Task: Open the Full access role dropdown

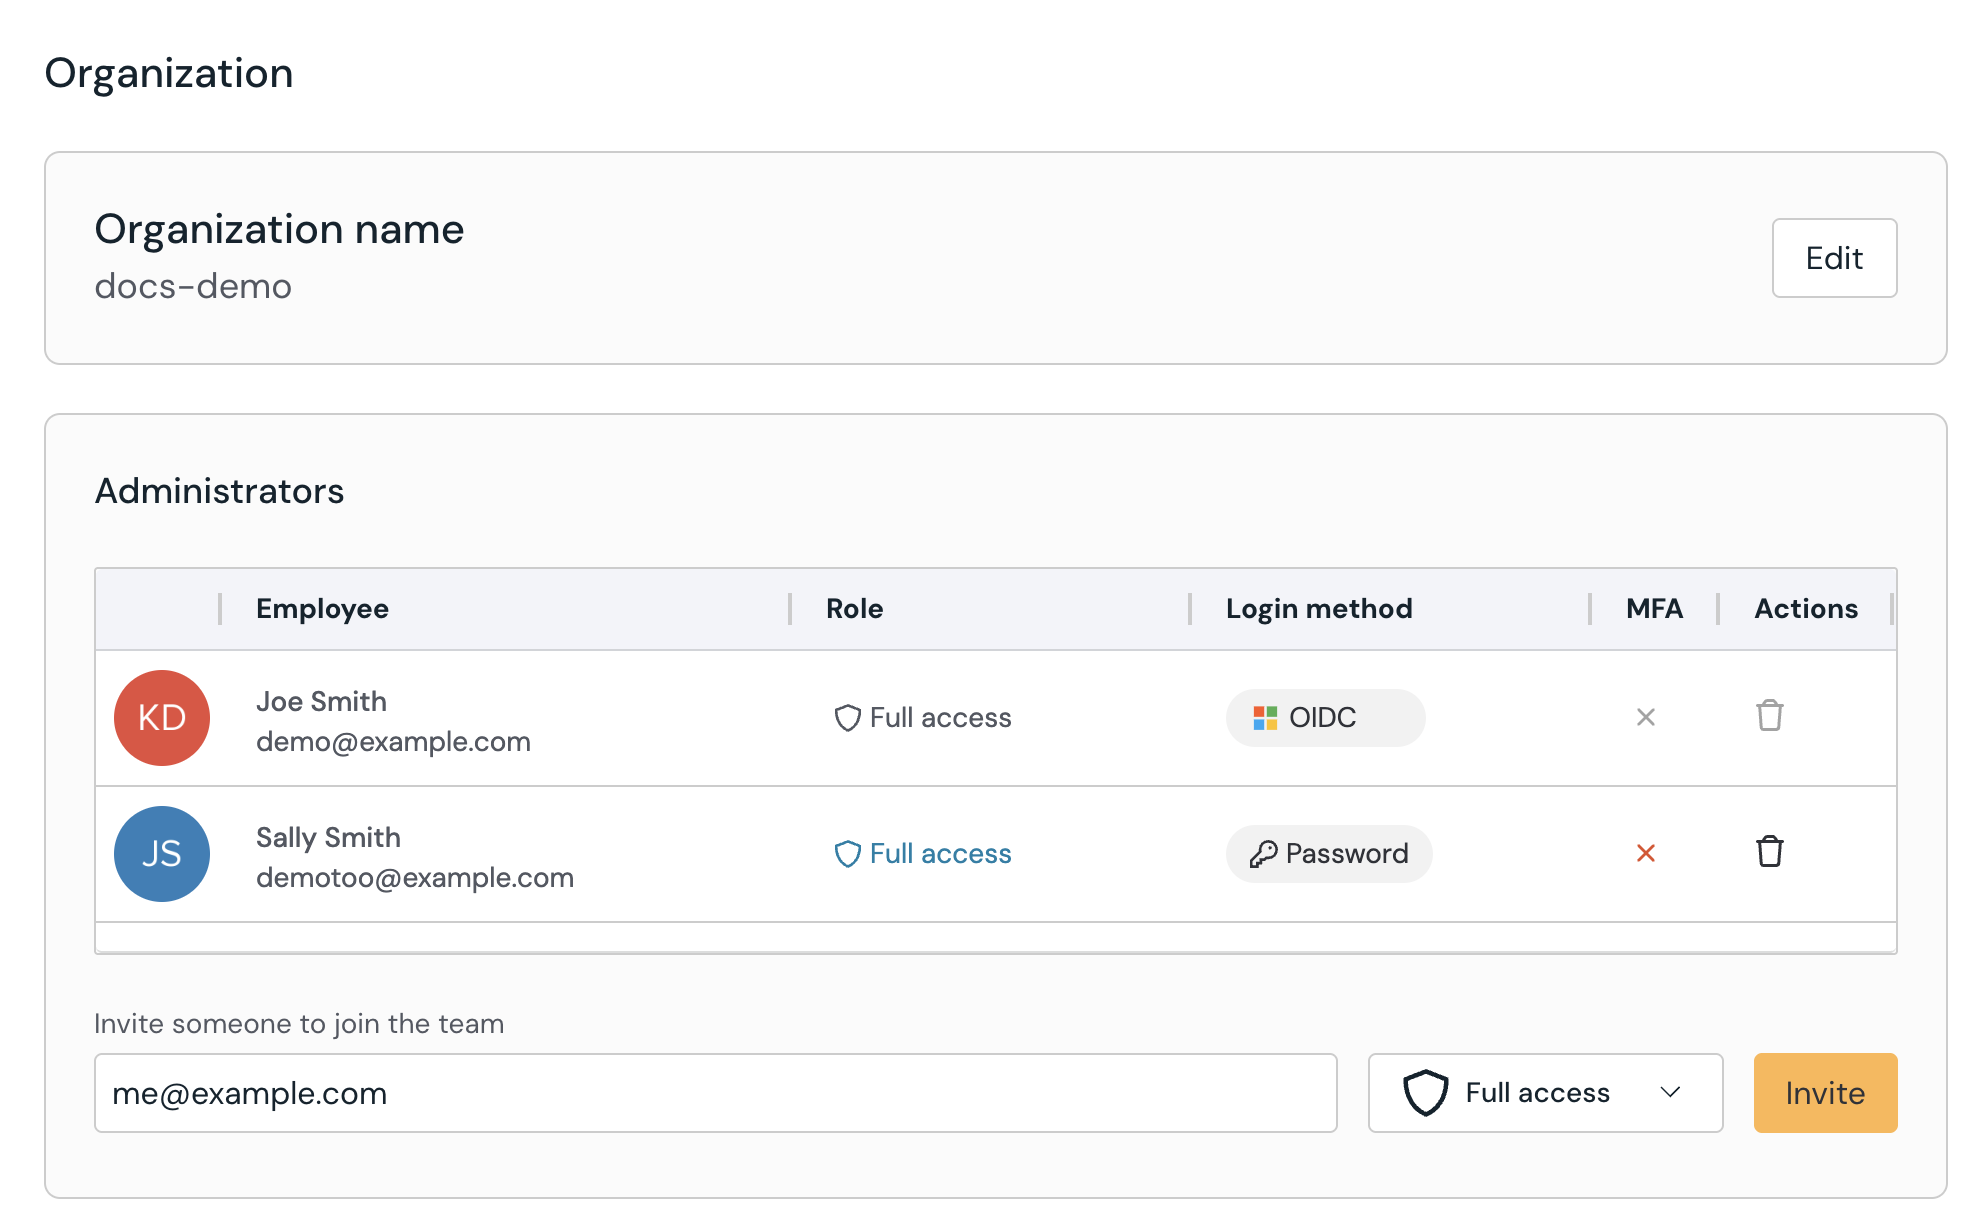Action: point(1544,1093)
